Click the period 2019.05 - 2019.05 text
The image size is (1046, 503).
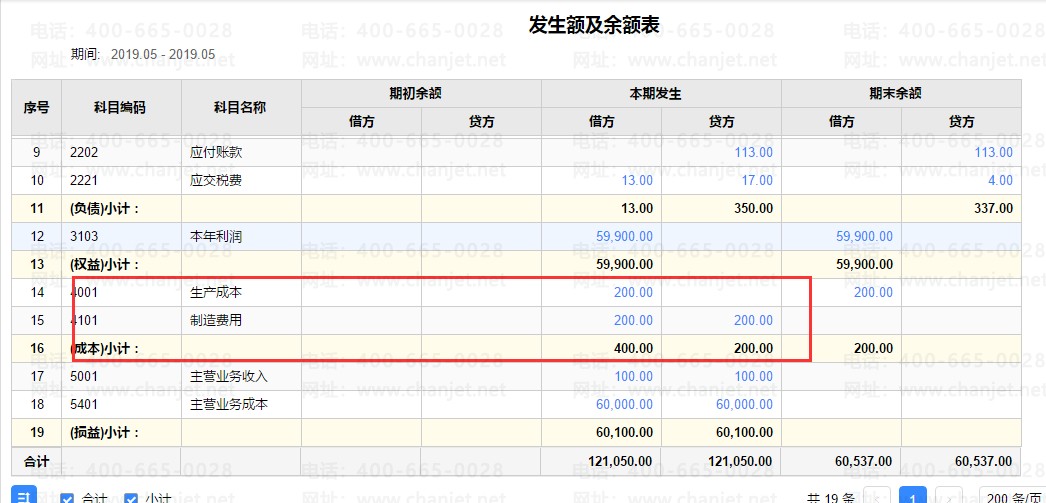(x=163, y=54)
